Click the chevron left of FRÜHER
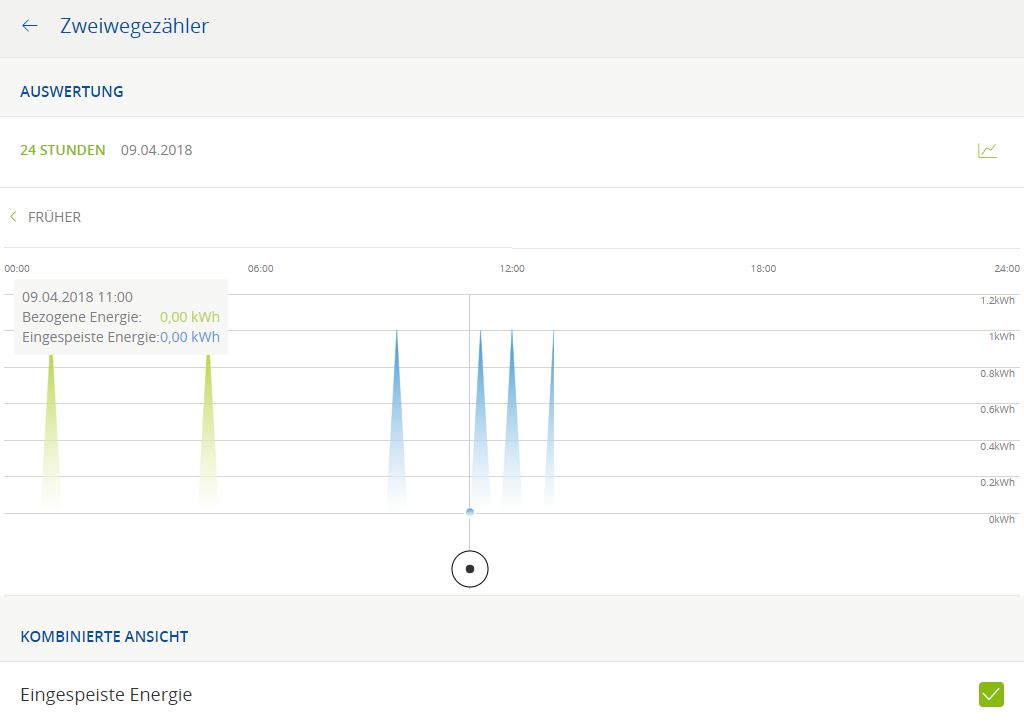1024x723 pixels. click(13, 217)
